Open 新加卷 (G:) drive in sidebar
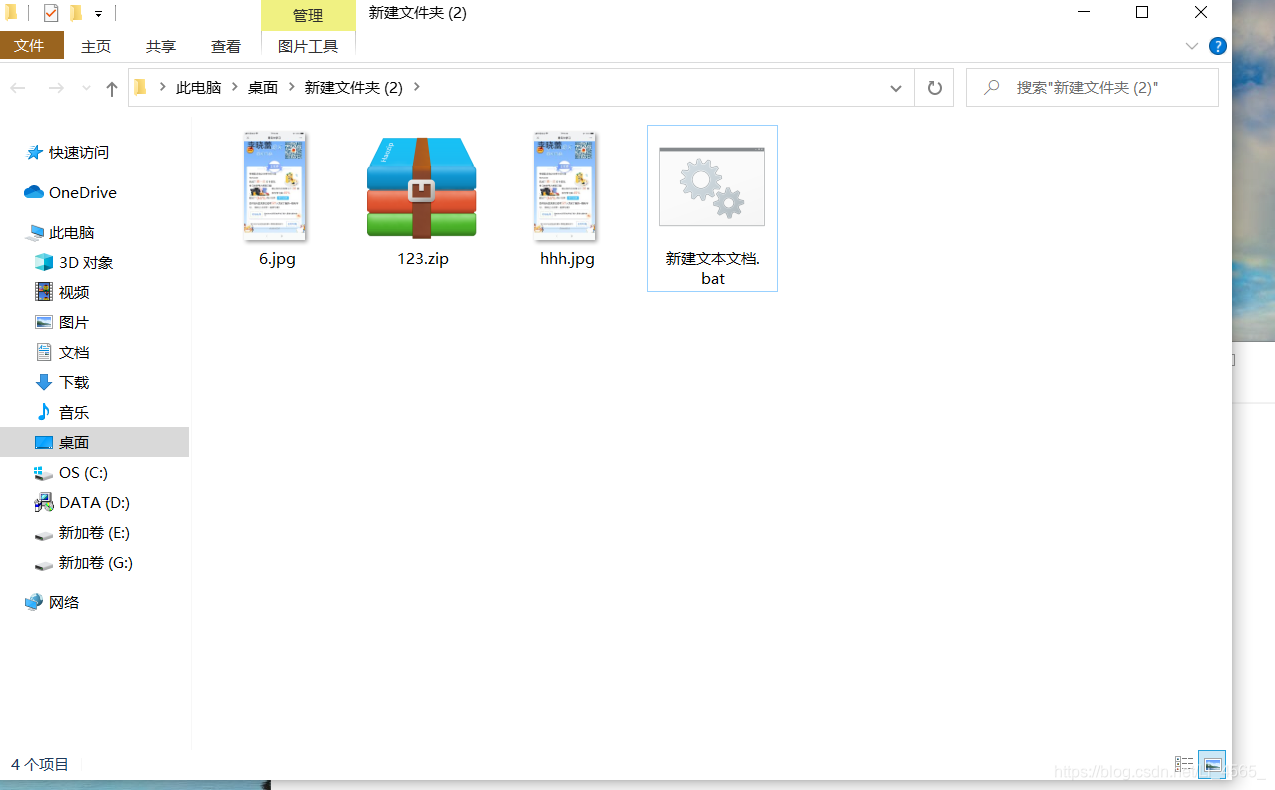Image resolution: width=1275 pixels, height=790 pixels. [95, 562]
